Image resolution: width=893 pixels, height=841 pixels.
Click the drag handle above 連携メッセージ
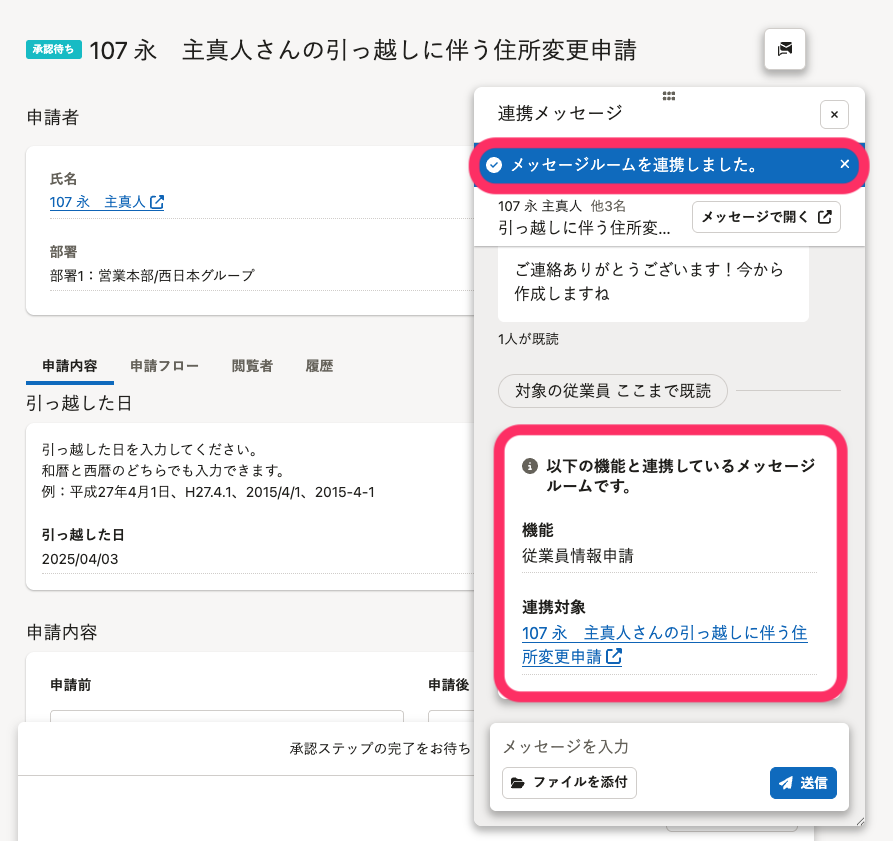pyautogui.click(x=669, y=96)
